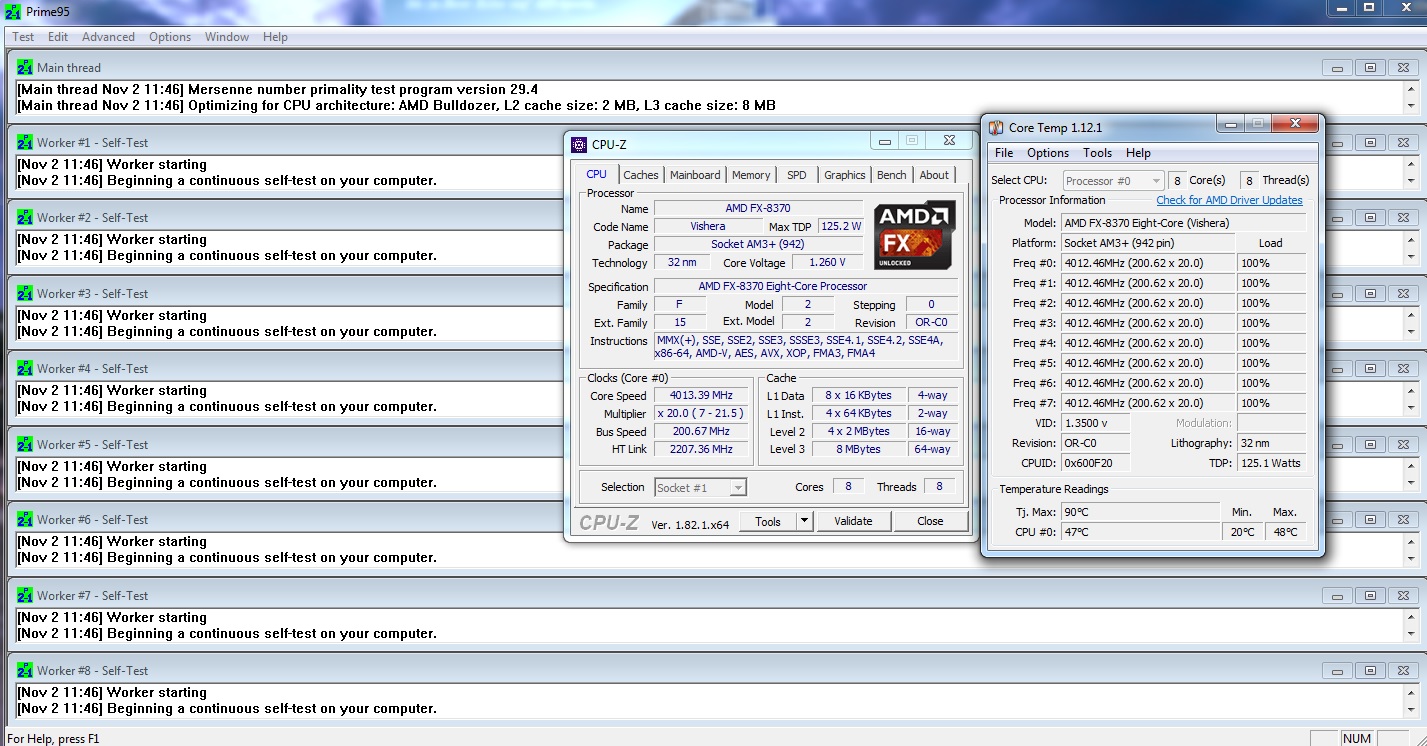Open the Edit menu in Prime95
The height and width of the screenshot is (746, 1427).
coord(58,37)
